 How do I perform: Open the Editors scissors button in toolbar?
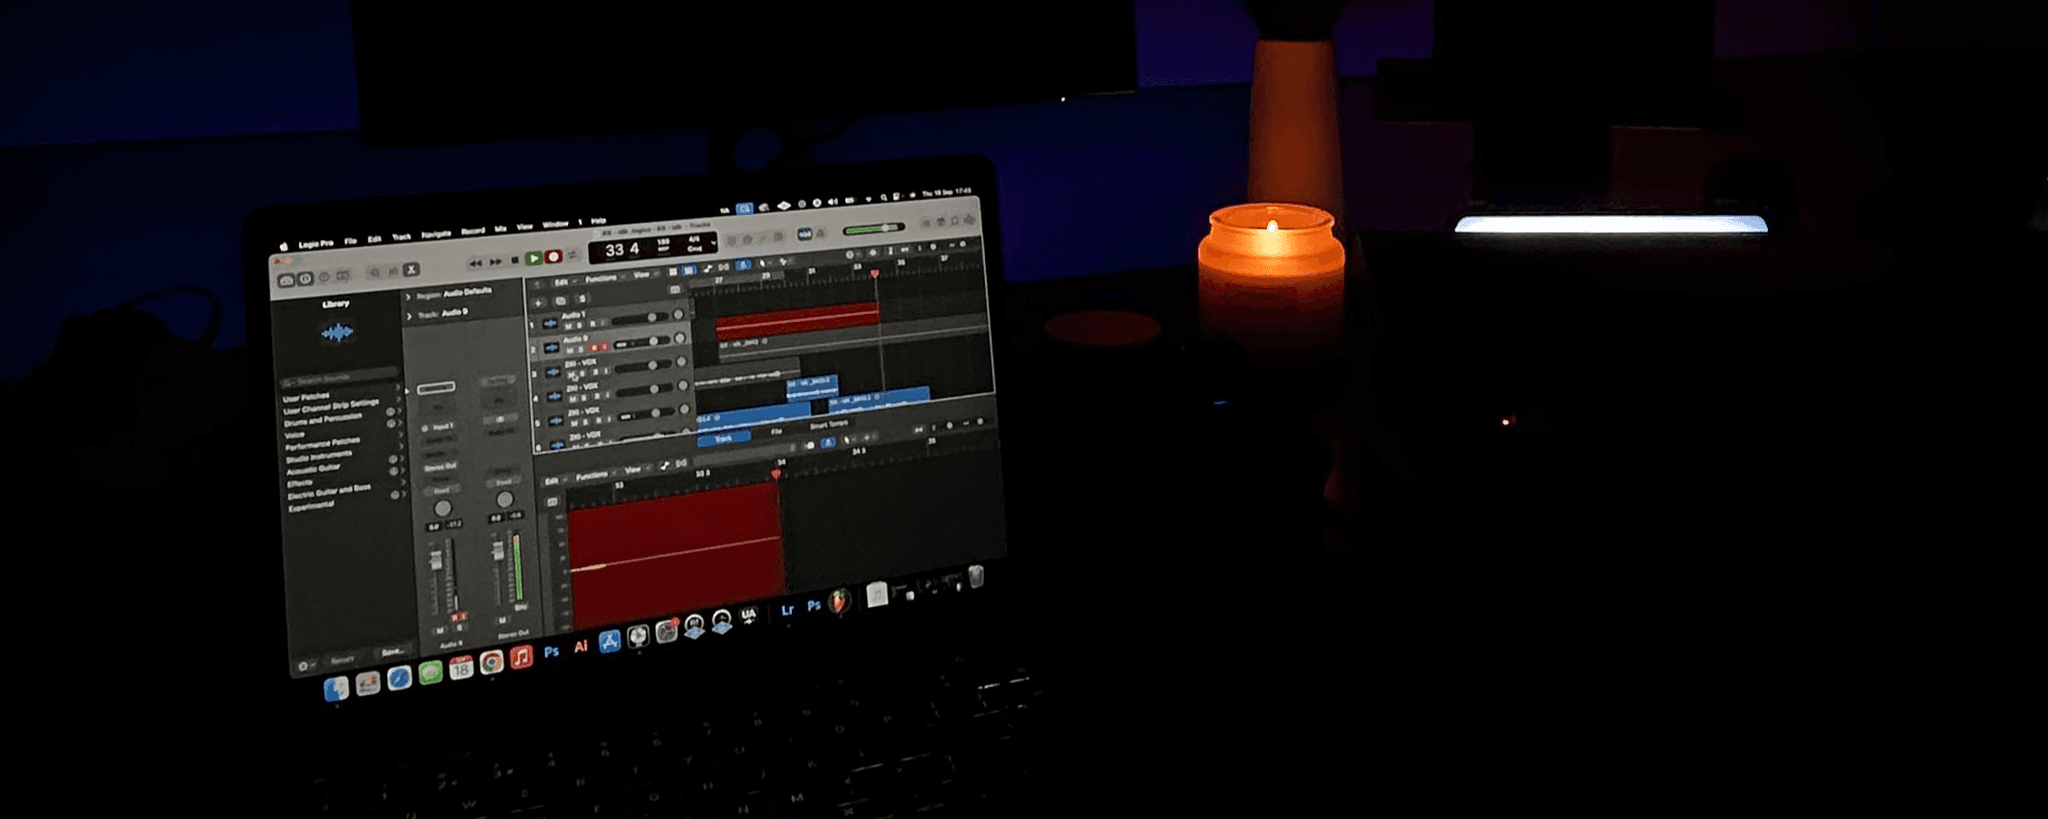(x=411, y=270)
